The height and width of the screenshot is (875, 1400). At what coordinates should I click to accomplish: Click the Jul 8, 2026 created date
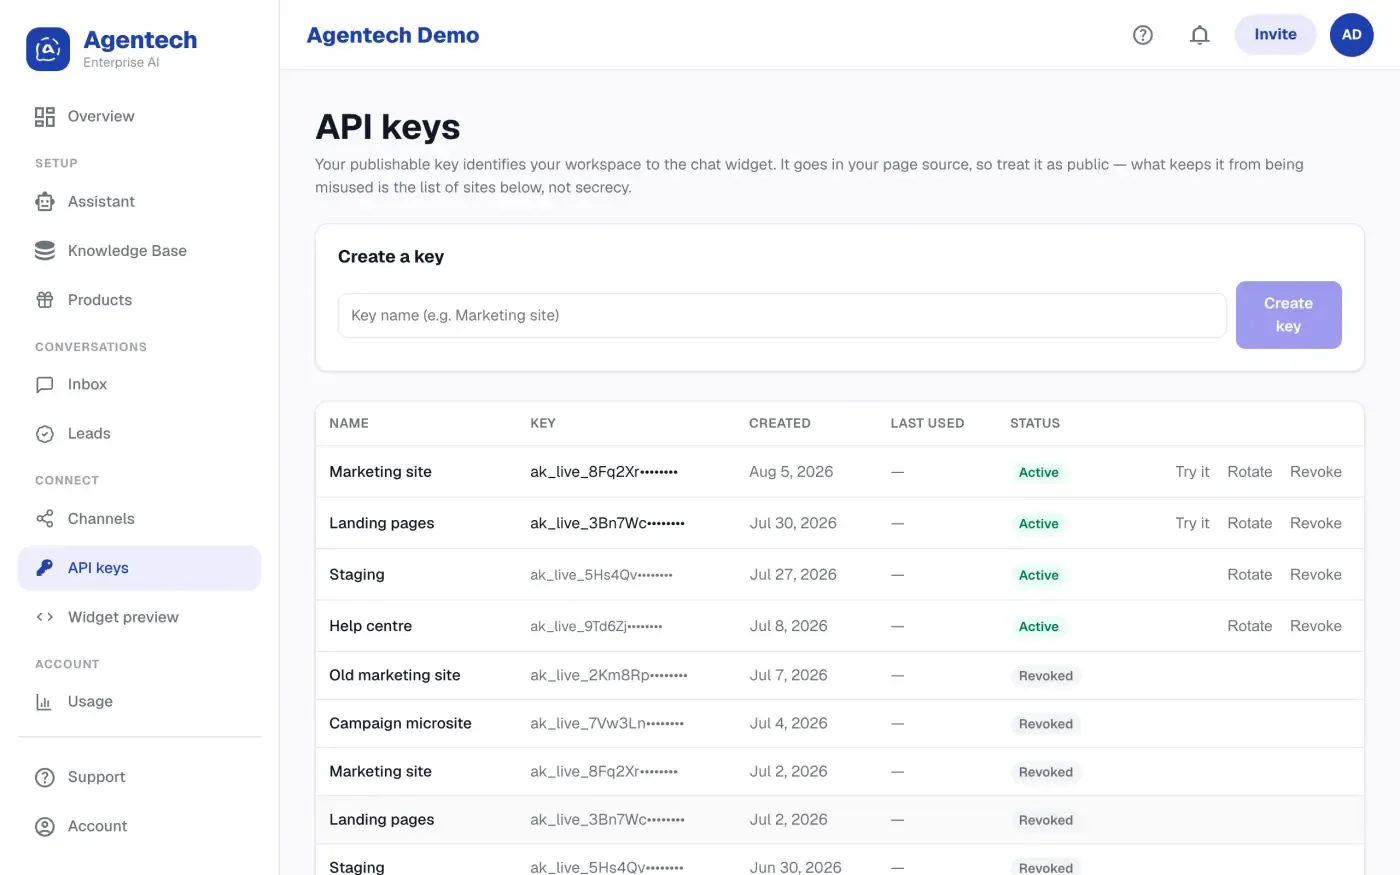[789, 626]
